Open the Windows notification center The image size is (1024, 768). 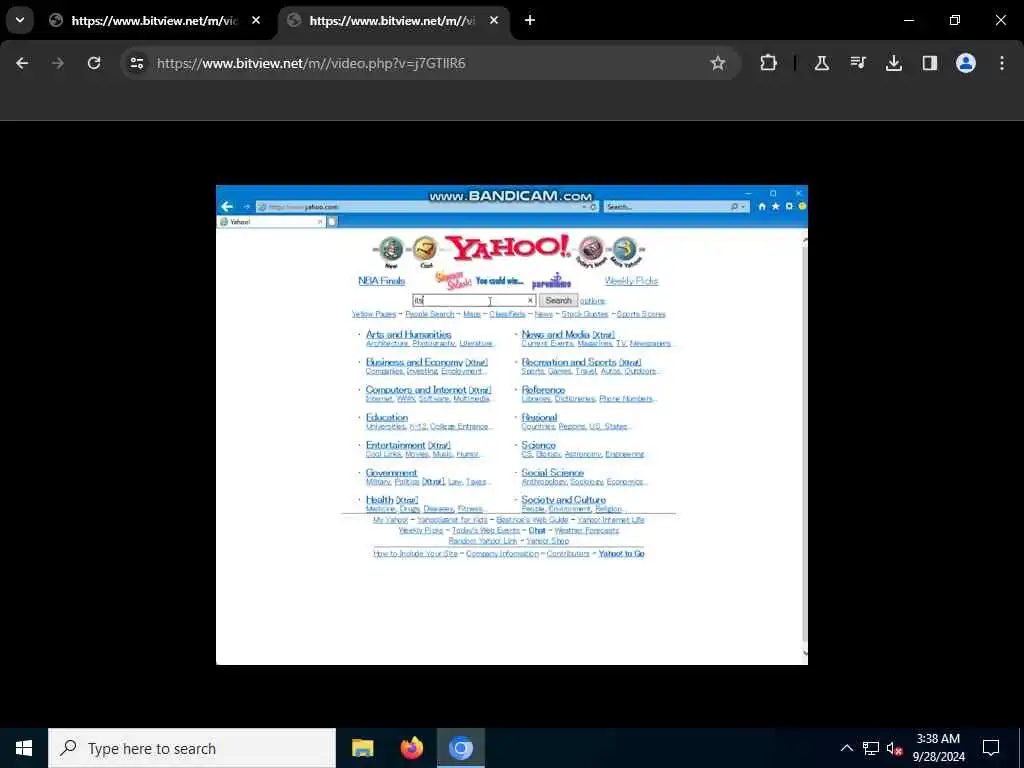click(991, 748)
